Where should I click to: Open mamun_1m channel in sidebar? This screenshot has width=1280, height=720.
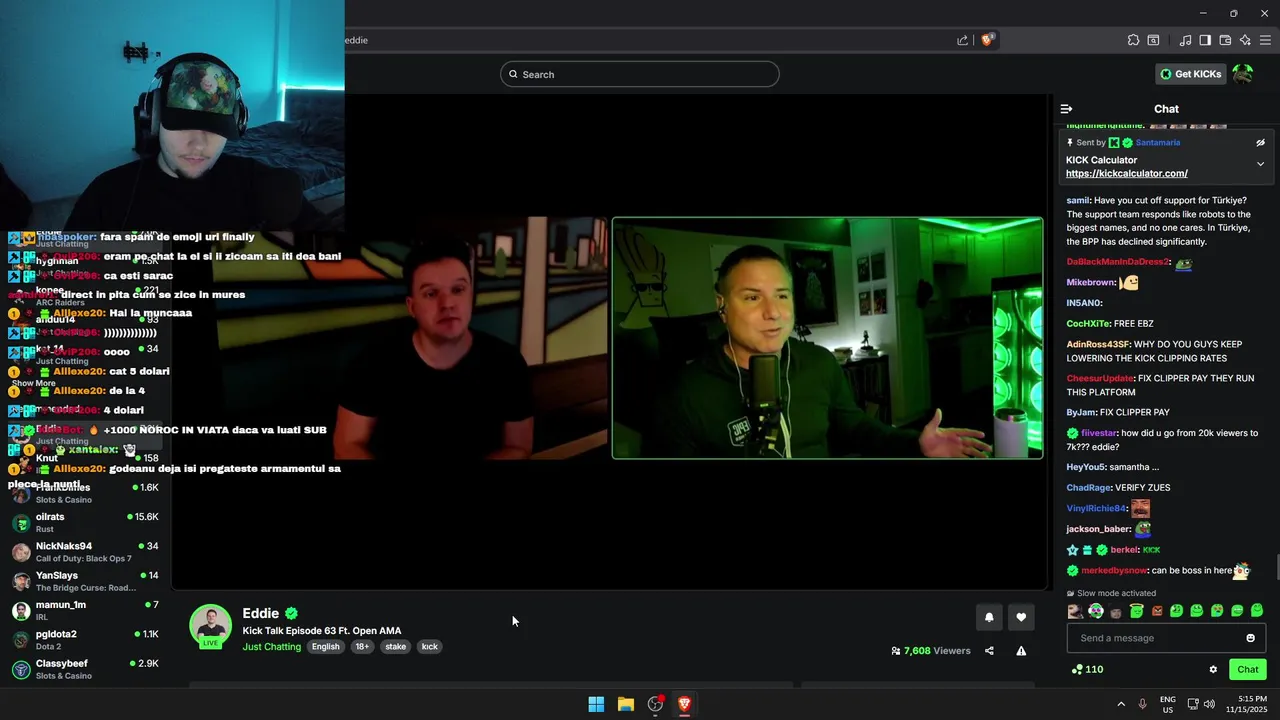pyautogui.click(x=85, y=610)
